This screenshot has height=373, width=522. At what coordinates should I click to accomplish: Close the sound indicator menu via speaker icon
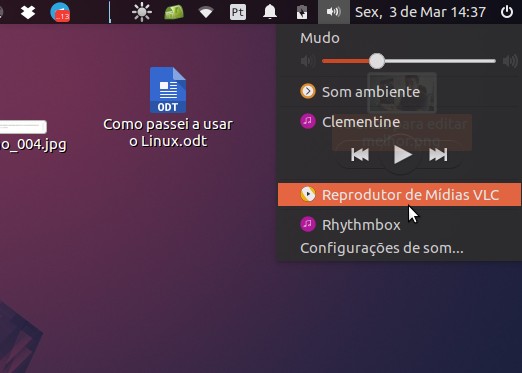[x=334, y=12]
